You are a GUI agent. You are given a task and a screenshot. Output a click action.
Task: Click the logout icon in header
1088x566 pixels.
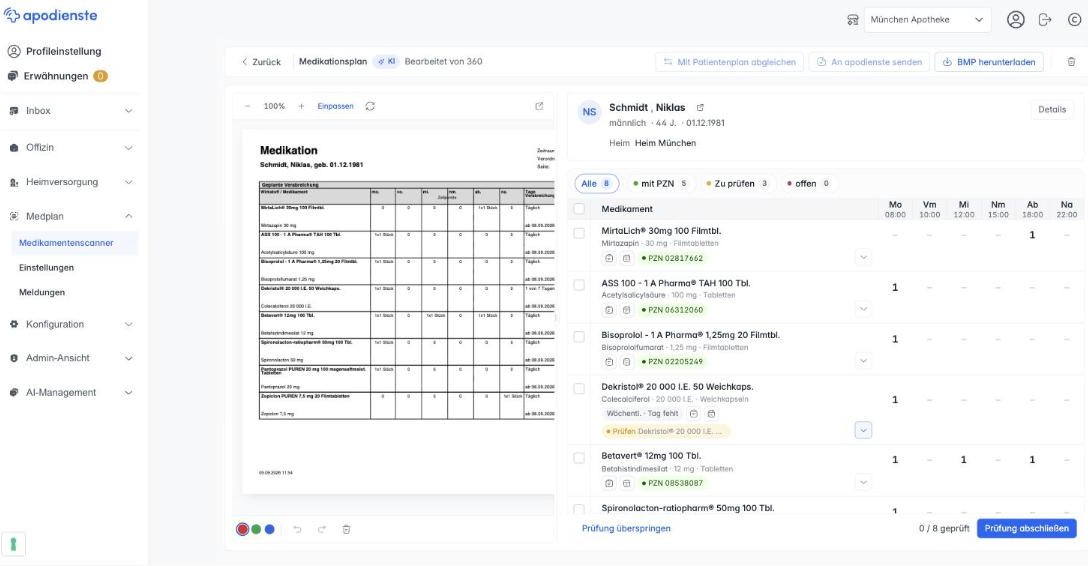pos(1045,19)
